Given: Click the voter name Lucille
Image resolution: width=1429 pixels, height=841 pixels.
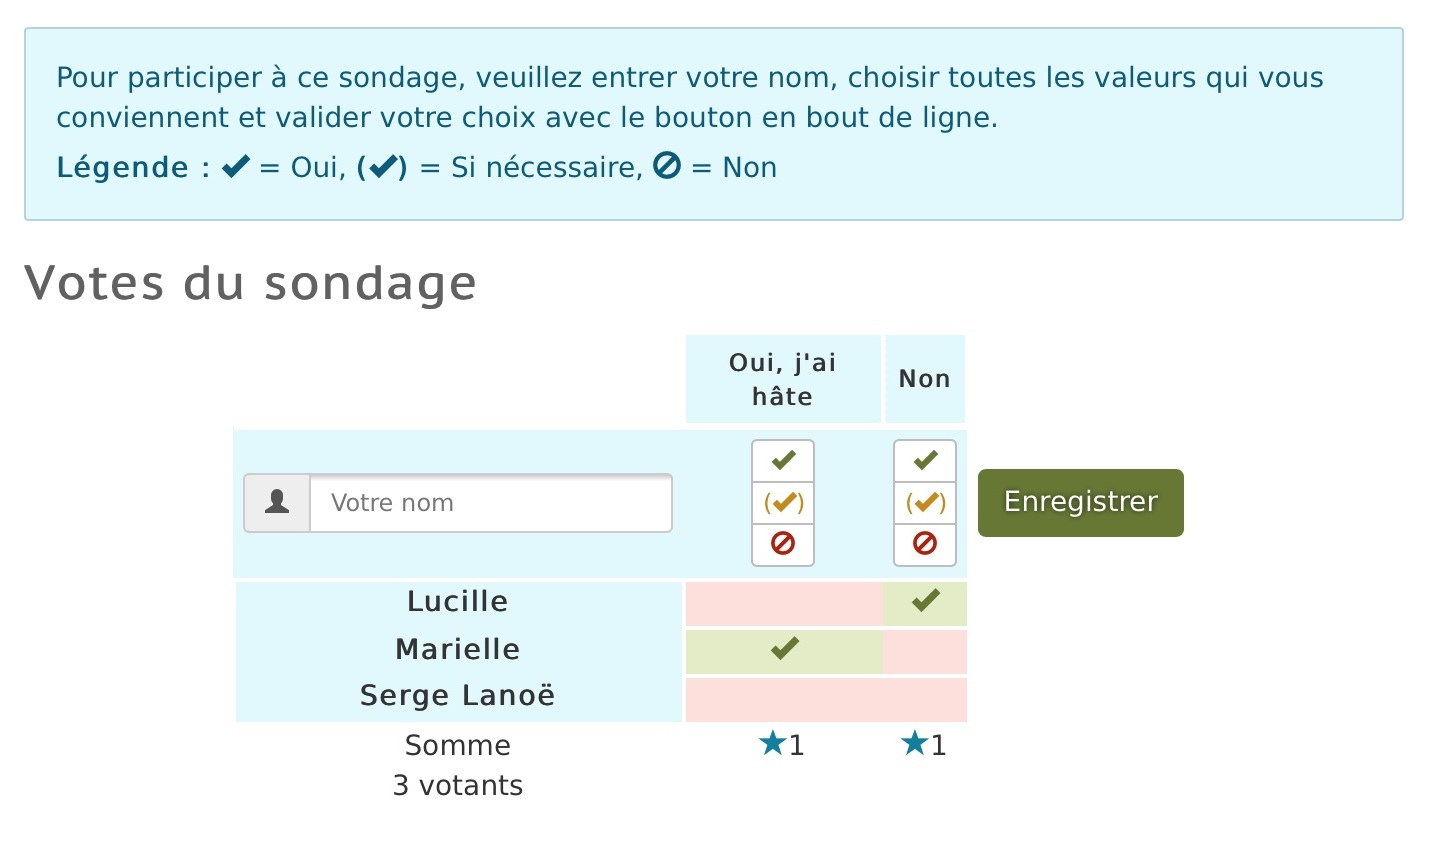Looking at the screenshot, I should (457, 602).
